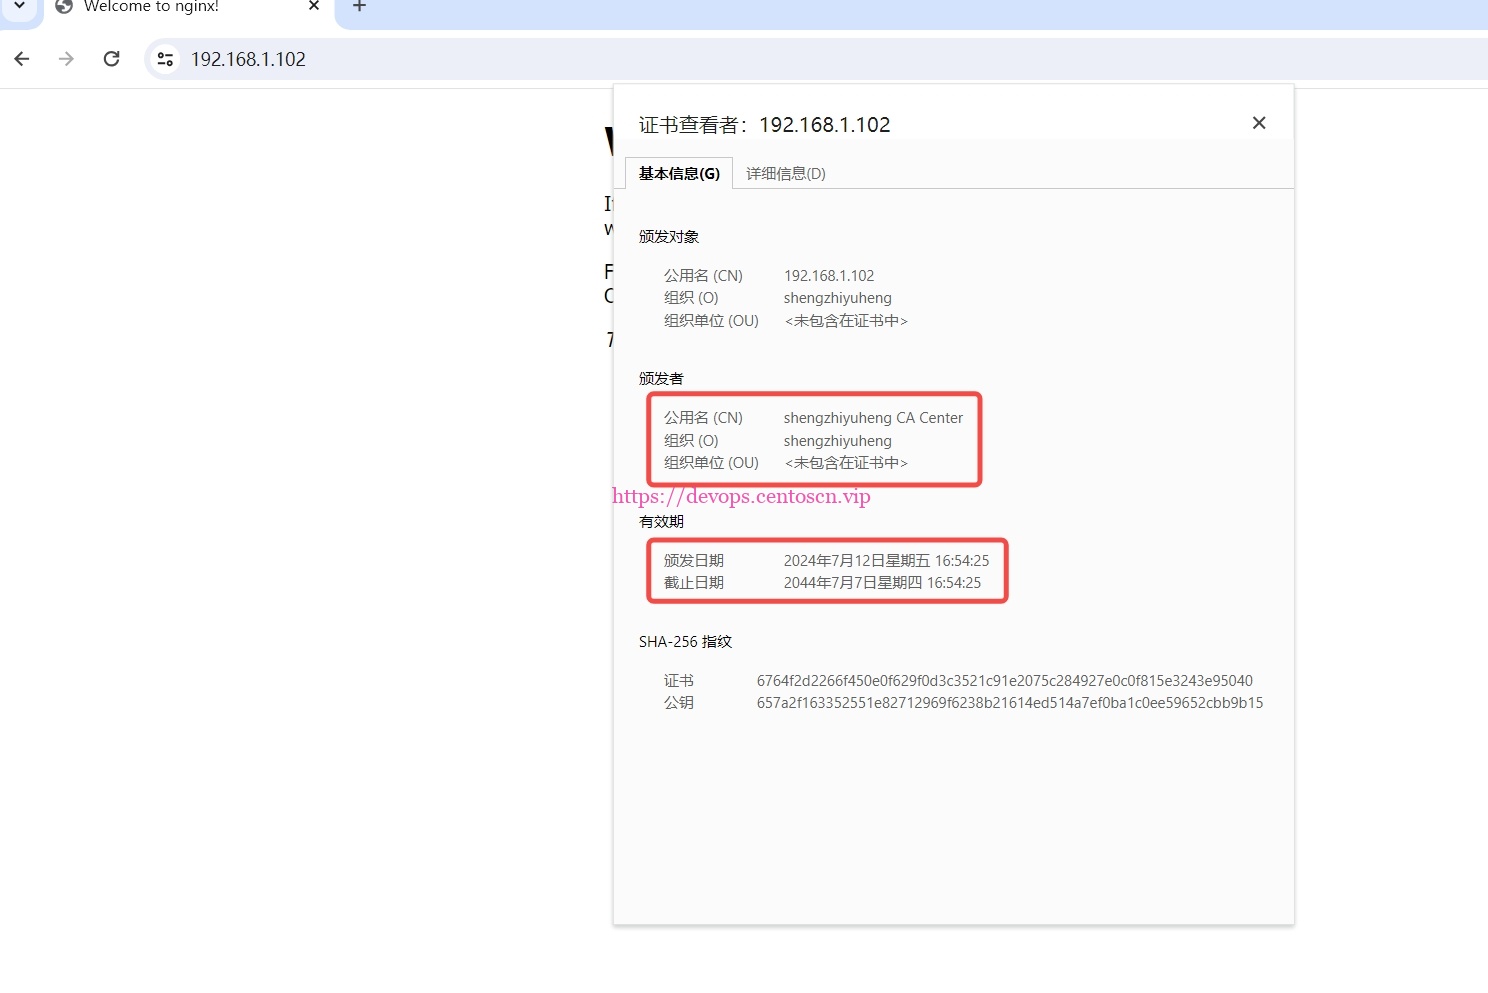1488x993 pixels.
Task: Close the Welcome to nginx! tab
Action: [x=314, y=7]
